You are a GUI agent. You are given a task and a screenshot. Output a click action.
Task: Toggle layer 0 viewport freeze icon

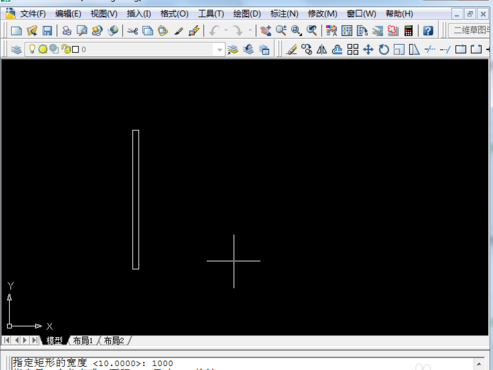click(x=54, y=49)
